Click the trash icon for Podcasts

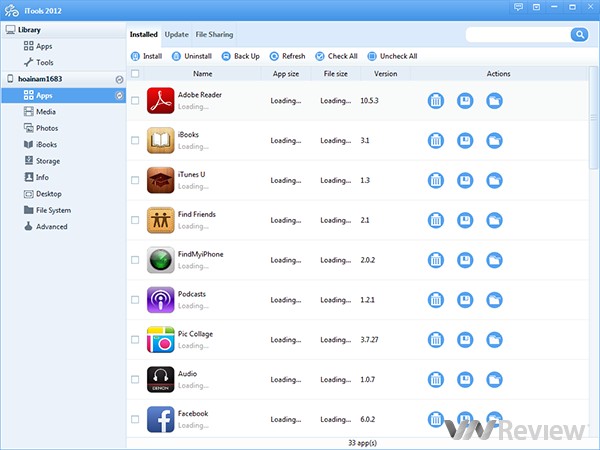(435, 300)
